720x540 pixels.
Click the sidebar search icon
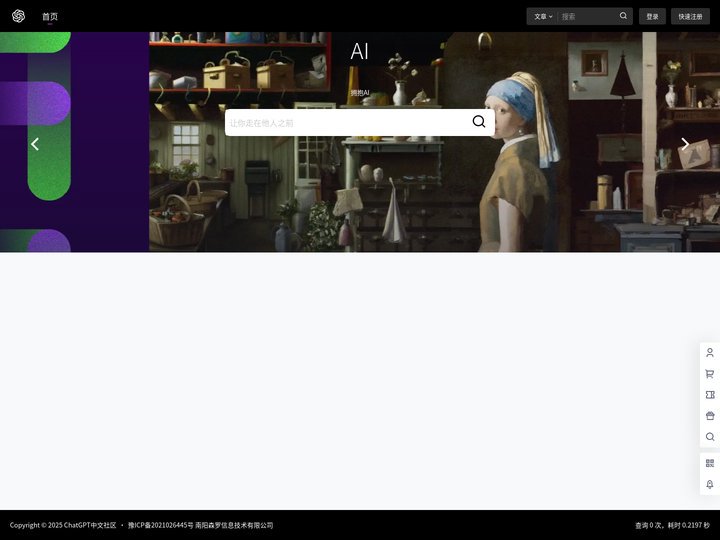(x=710, y=437)
